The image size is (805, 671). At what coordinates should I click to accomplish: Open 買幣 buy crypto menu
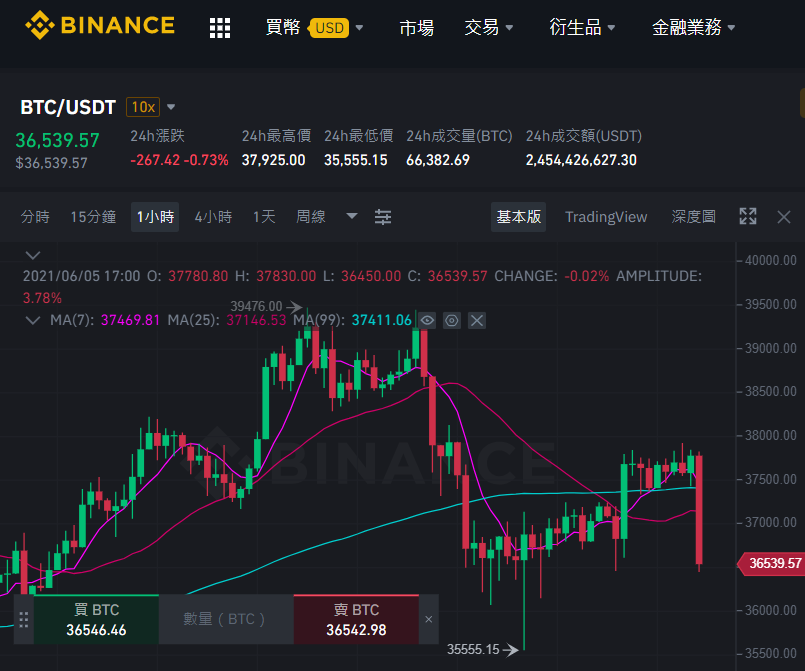click(x=283, y=27)
